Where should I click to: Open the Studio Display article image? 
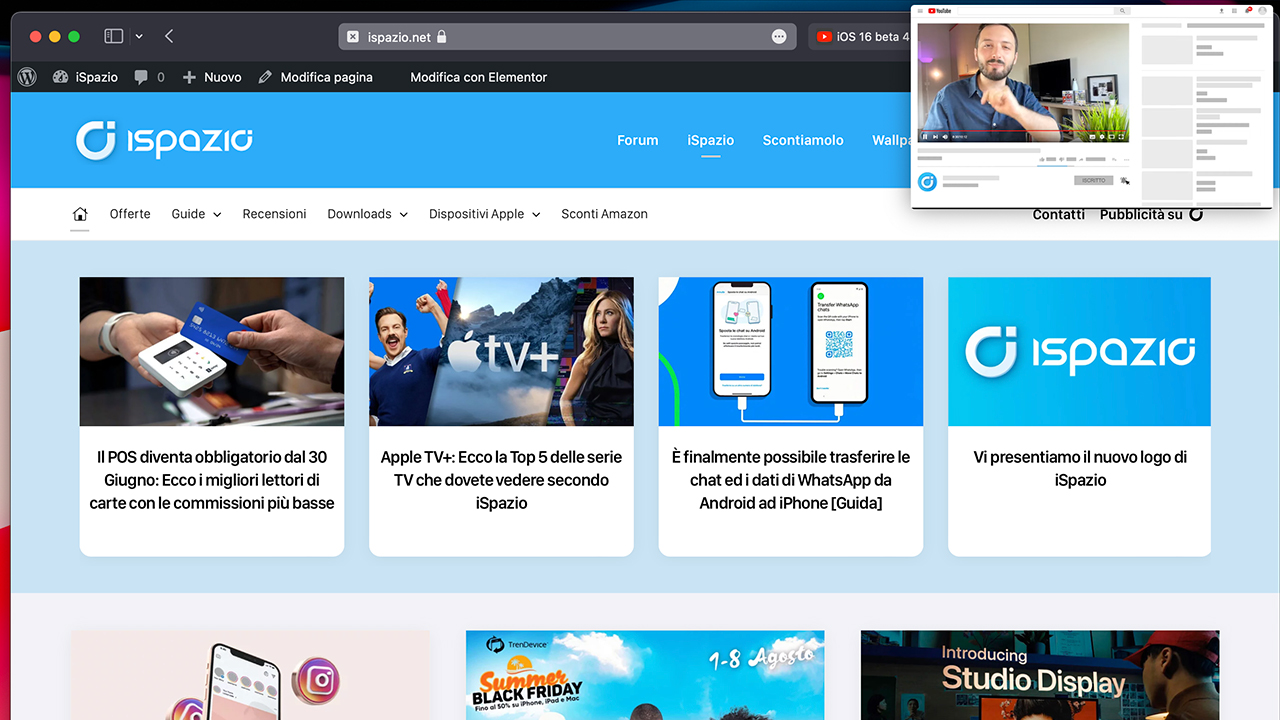pos(1040,675)
